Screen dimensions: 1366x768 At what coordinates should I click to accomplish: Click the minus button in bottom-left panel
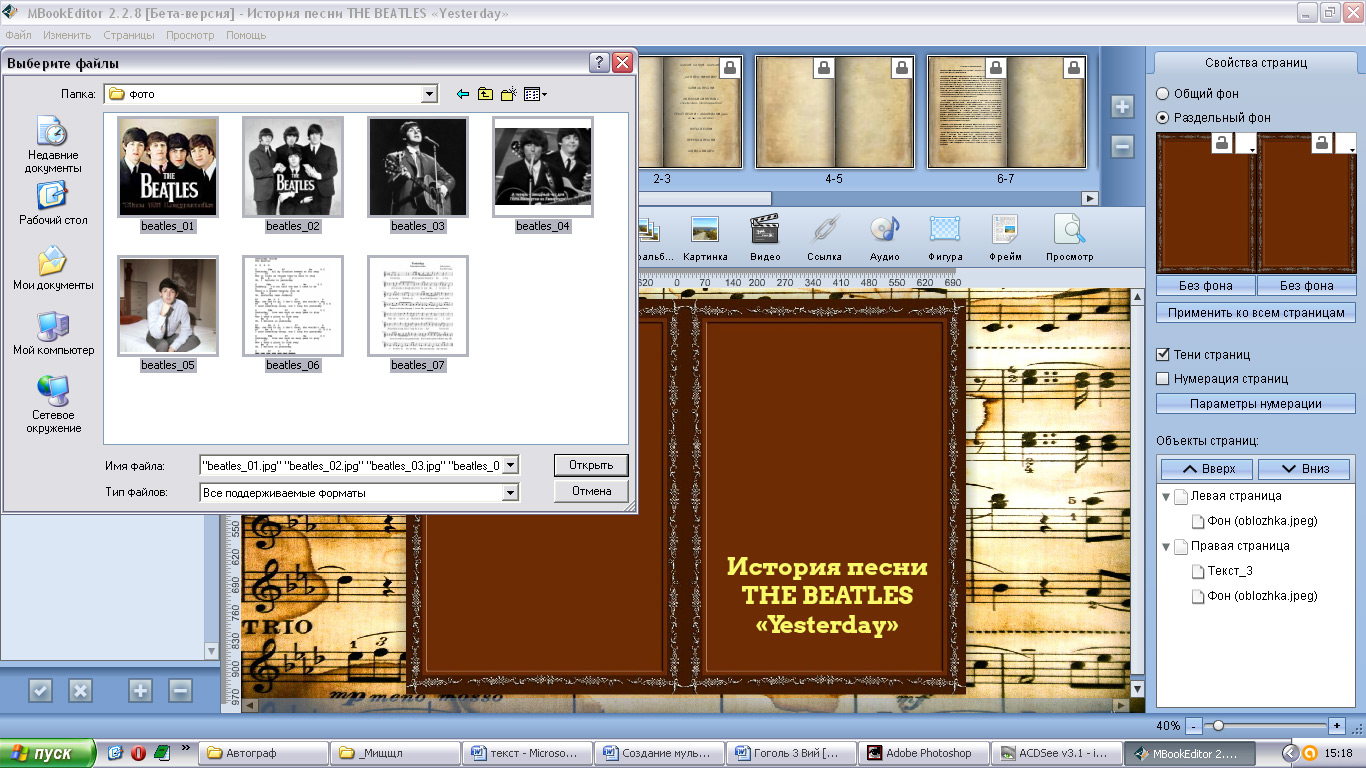tap(180, 690)
